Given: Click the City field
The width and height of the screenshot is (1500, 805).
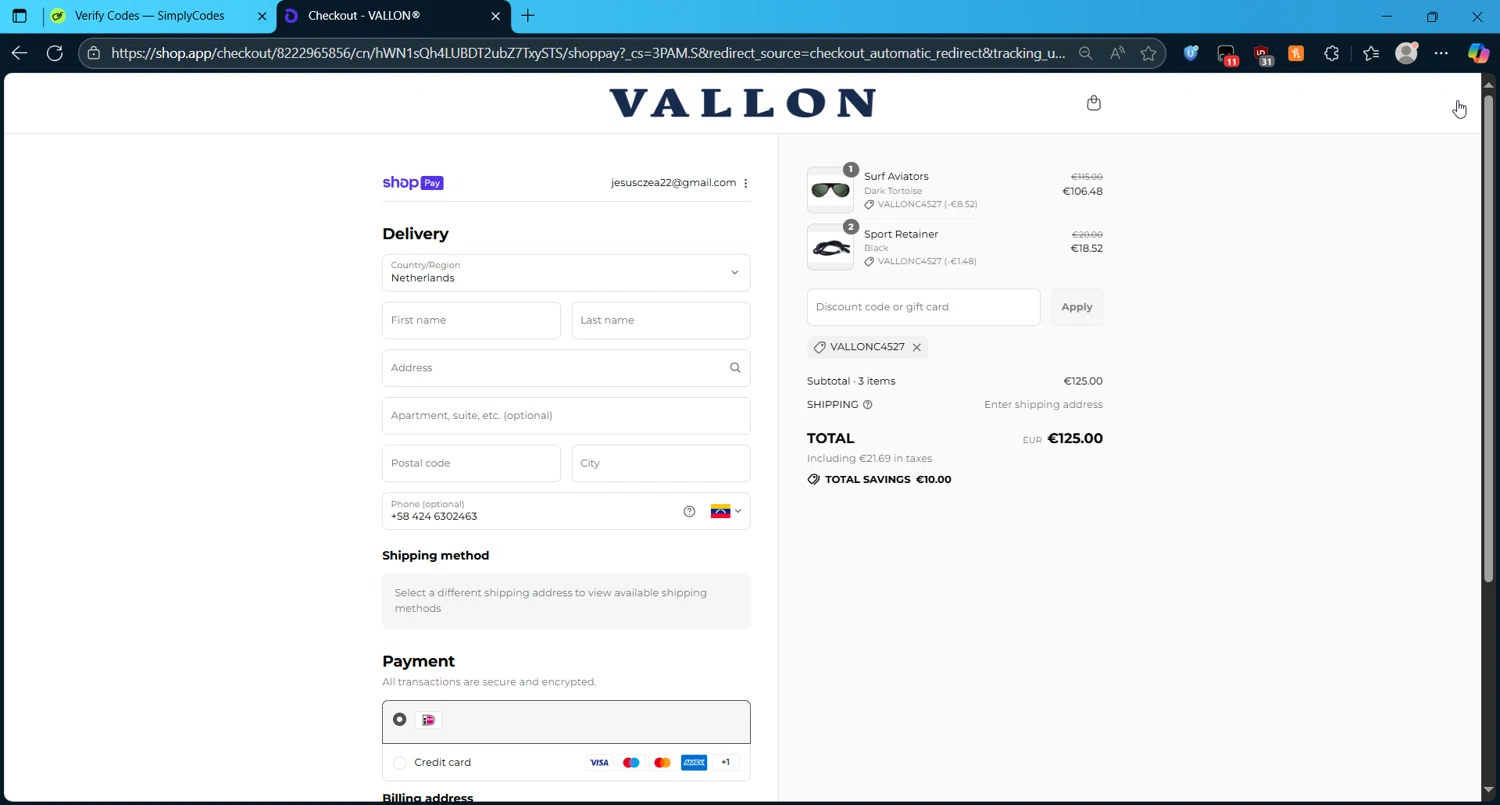Looking at the screenshot, I should [661, 464].
